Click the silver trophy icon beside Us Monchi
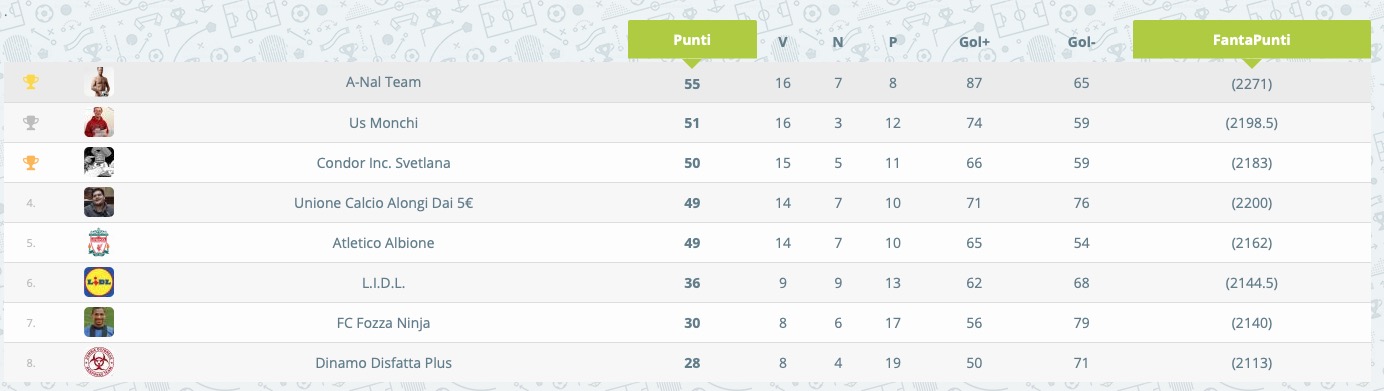The height and width of the screenshot is (391, 1384). point(31,123)
